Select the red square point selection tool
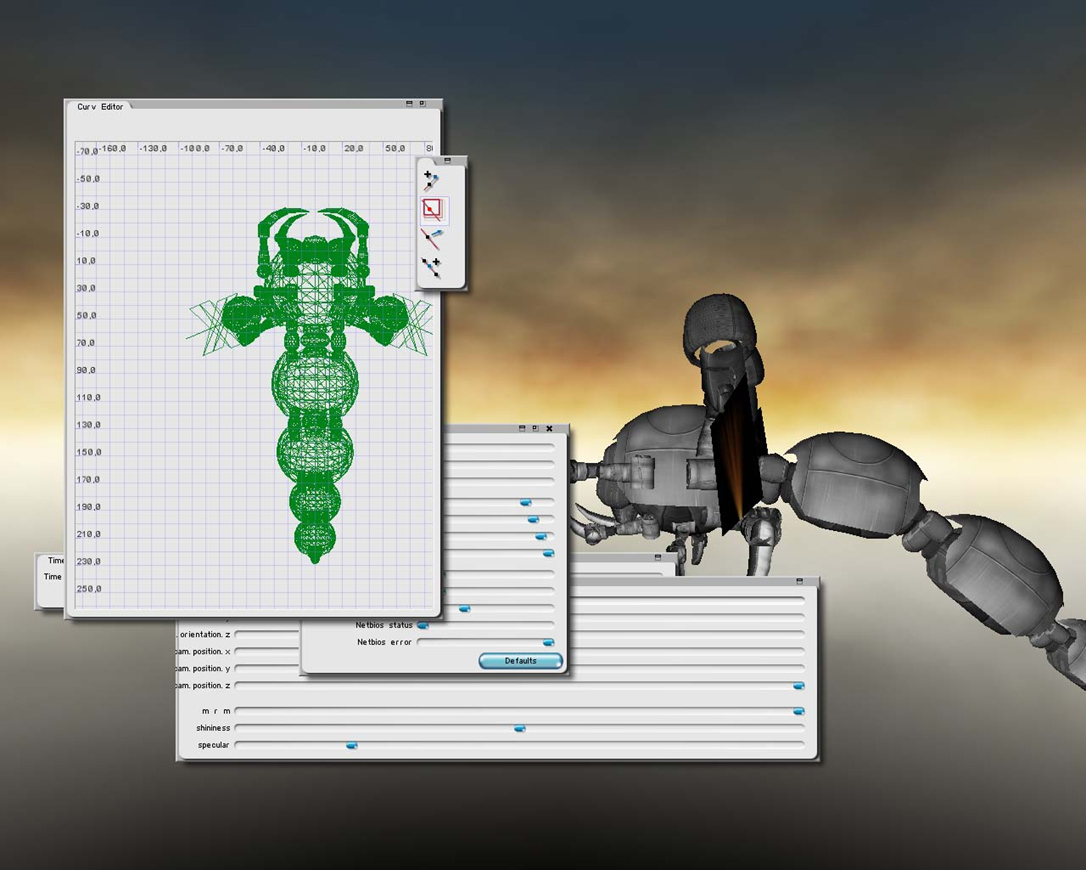The width and height of the screenshot is (1086, 870). (x=432, y=210)
